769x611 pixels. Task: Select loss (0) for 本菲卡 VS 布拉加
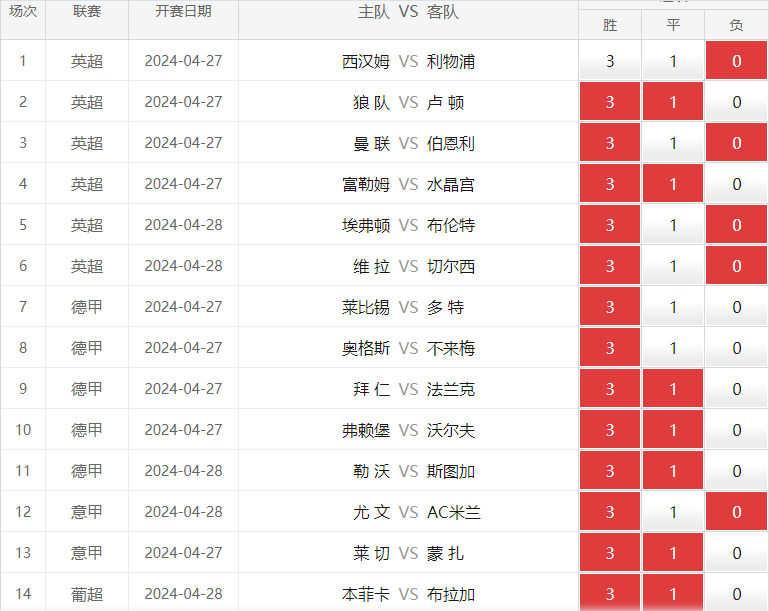point(737,593)
